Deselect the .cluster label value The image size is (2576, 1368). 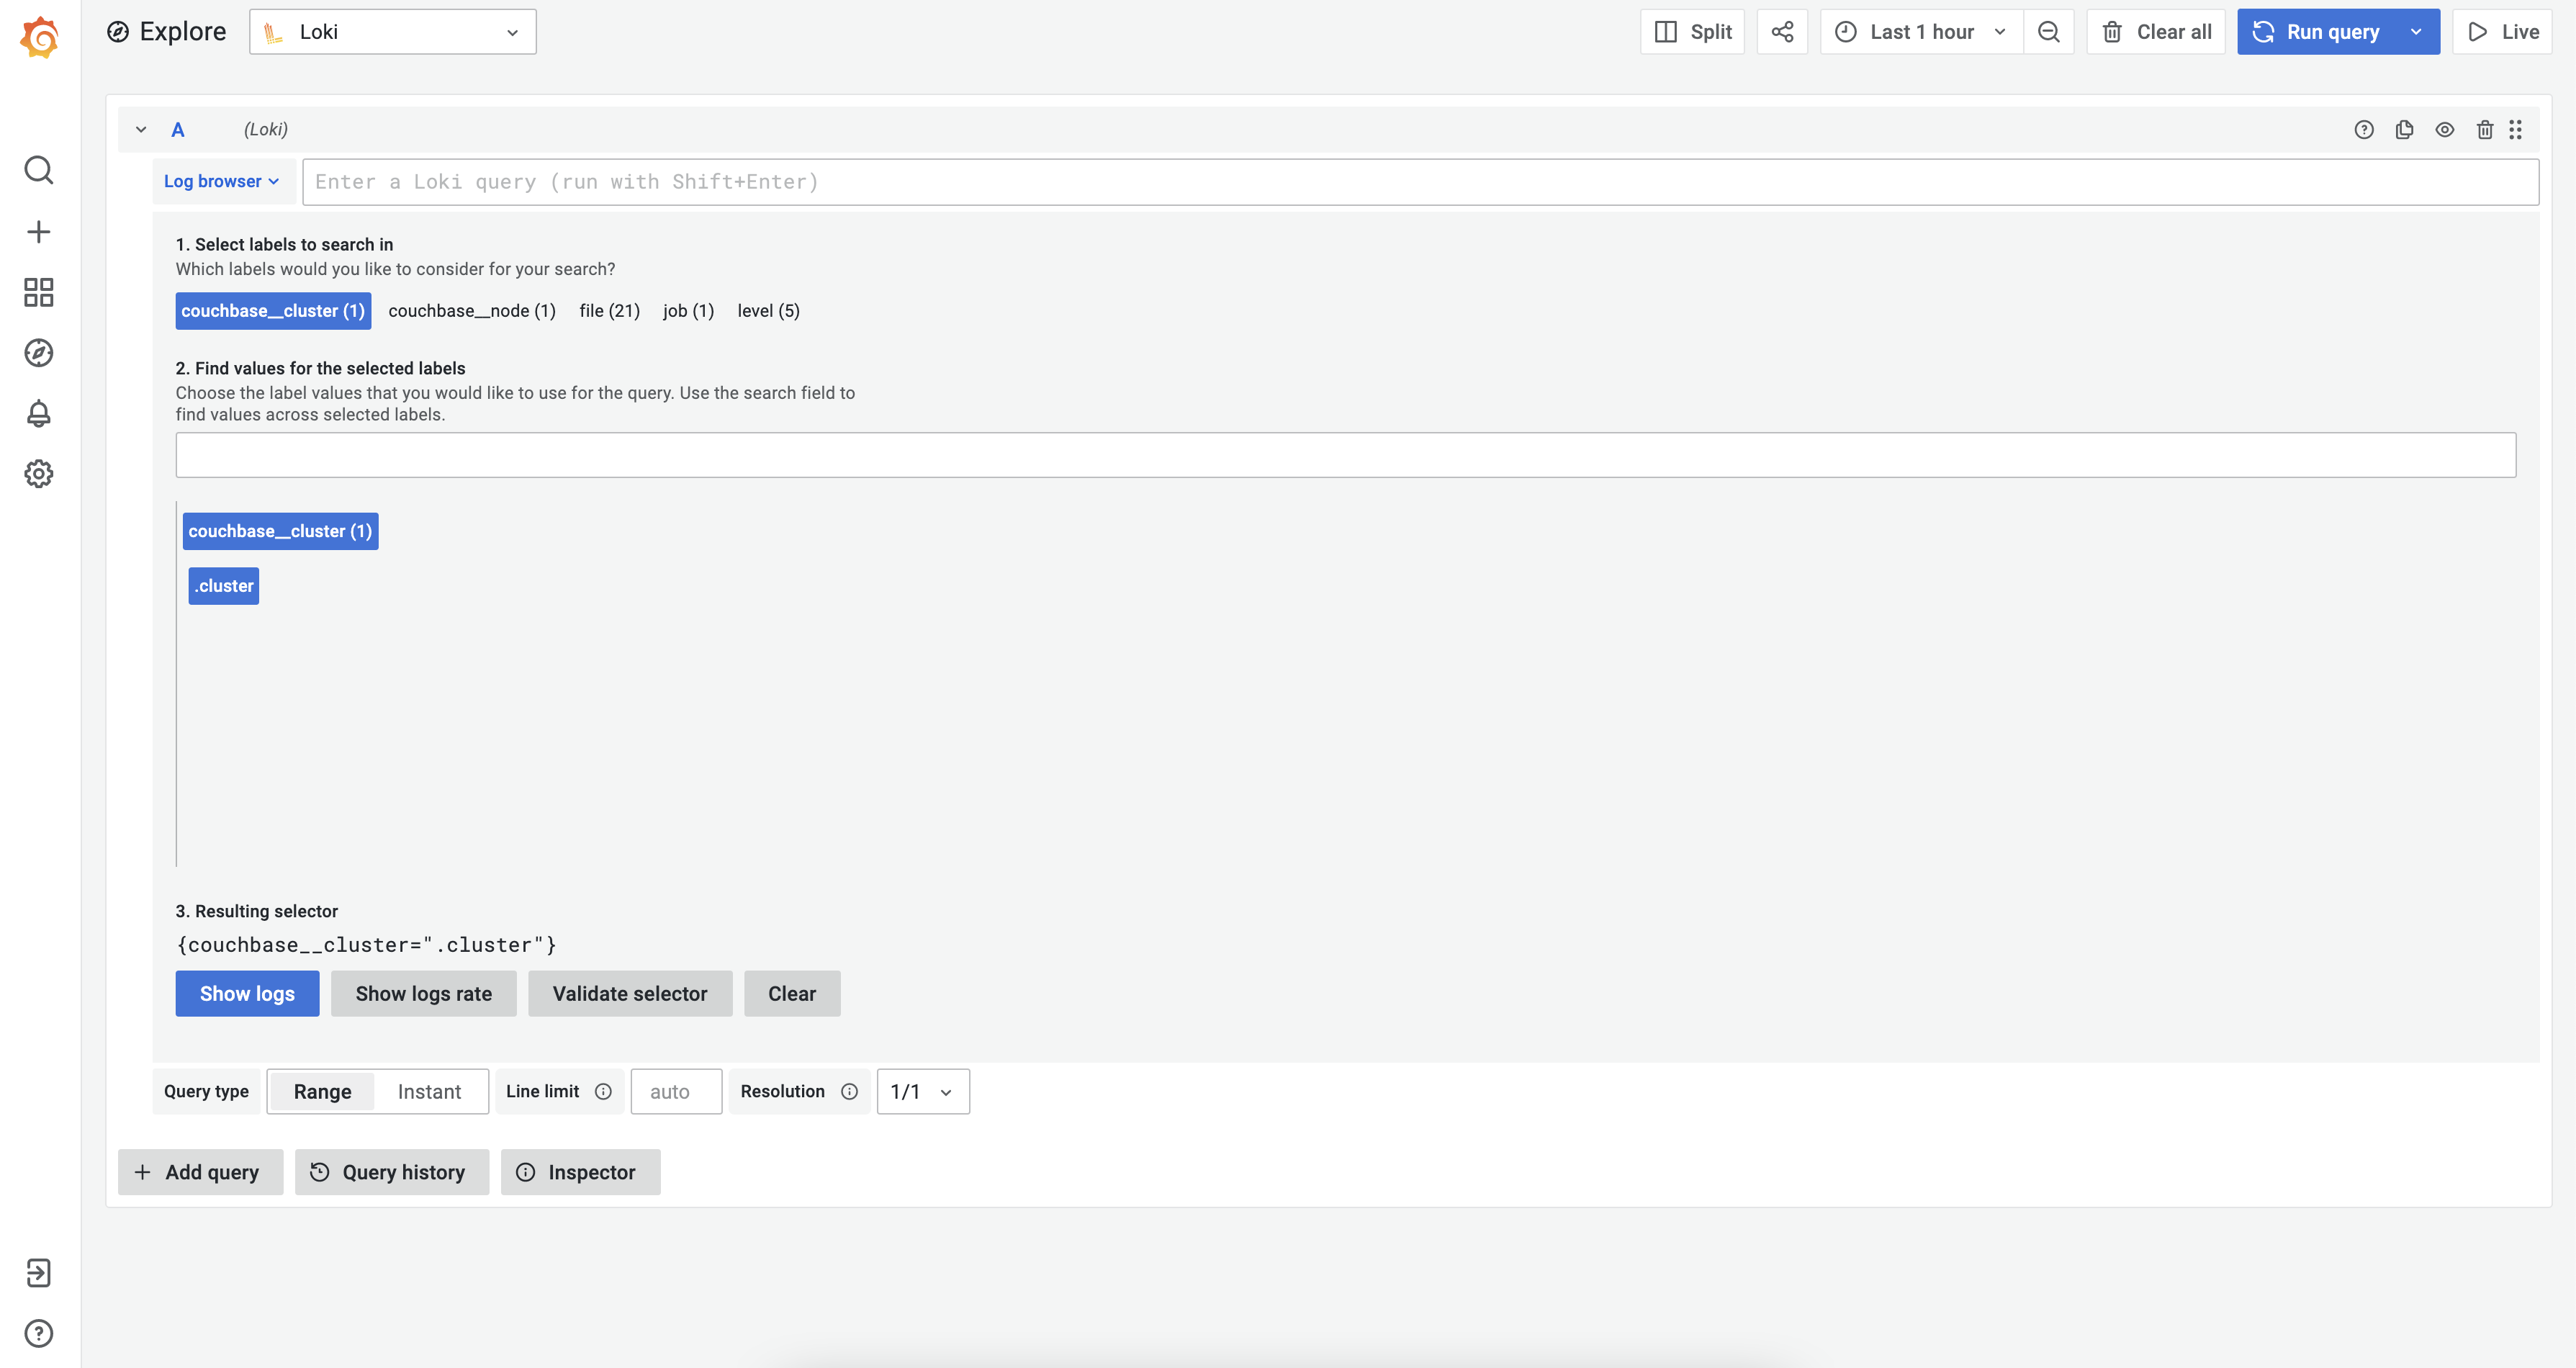coord(224,586)
